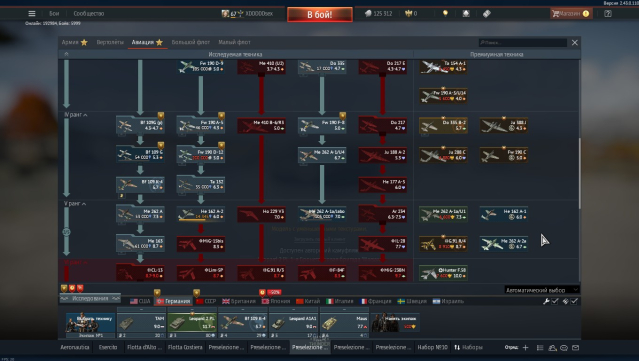Image resolution: width=639 pixels, height=361 pixels.
Task: Open the hamburger main menu
Action: pyautogui.click(x=32, y=13)
